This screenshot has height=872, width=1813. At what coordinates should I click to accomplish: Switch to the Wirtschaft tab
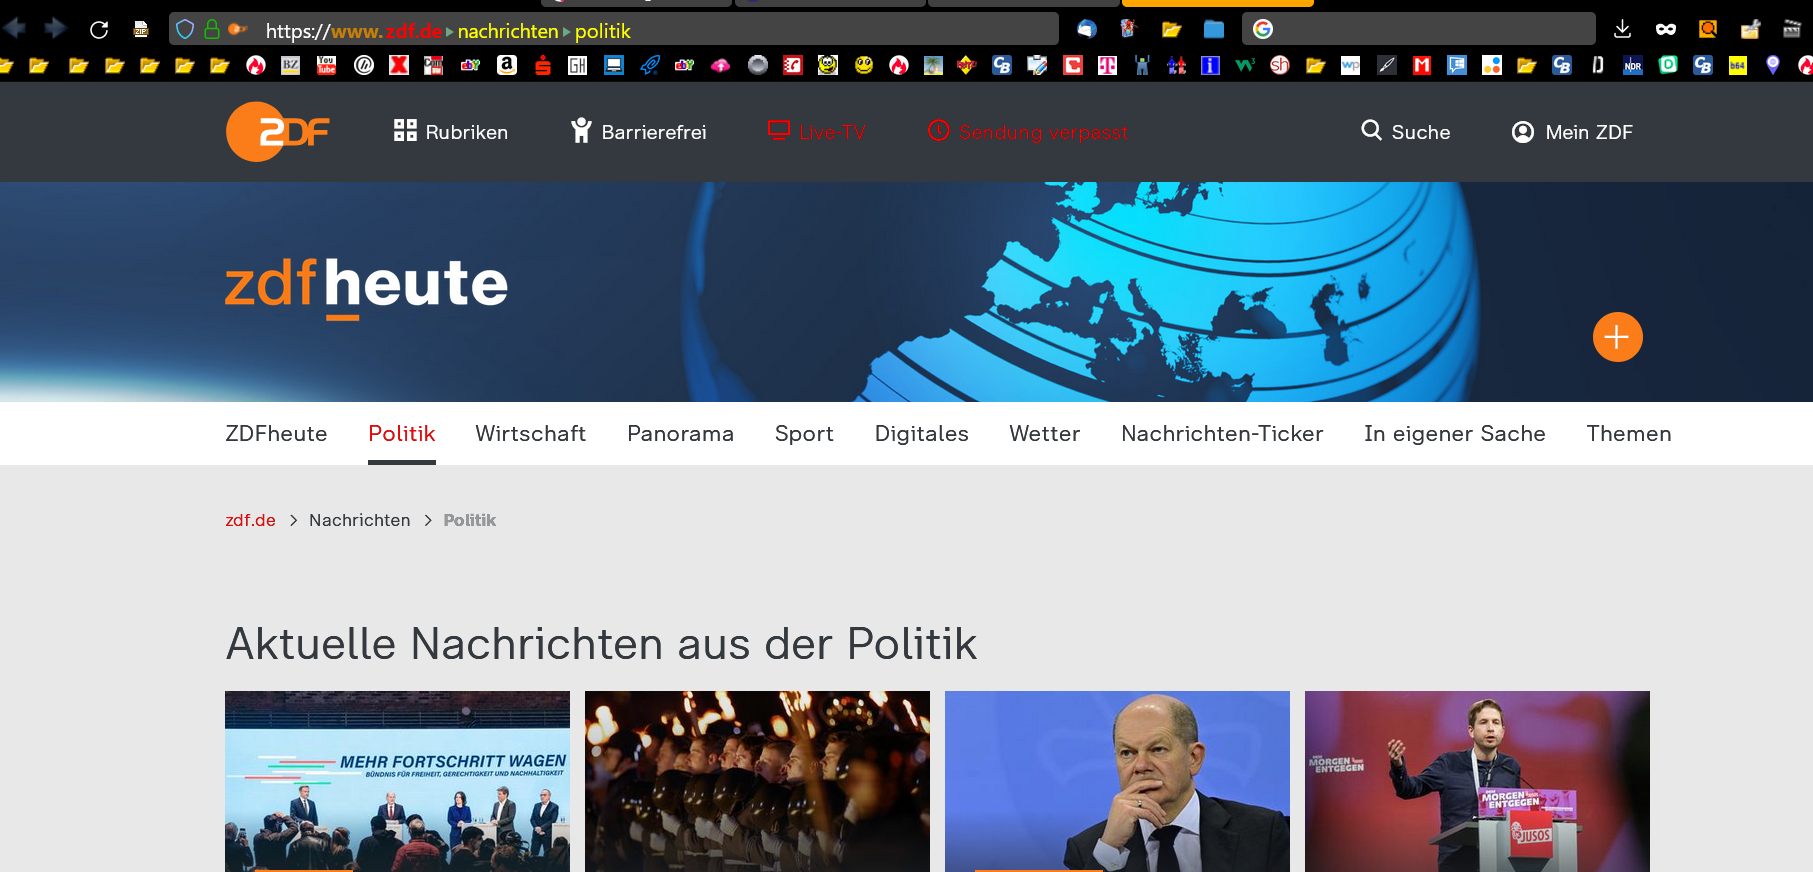pyautogui.click(x=530, y=434)
